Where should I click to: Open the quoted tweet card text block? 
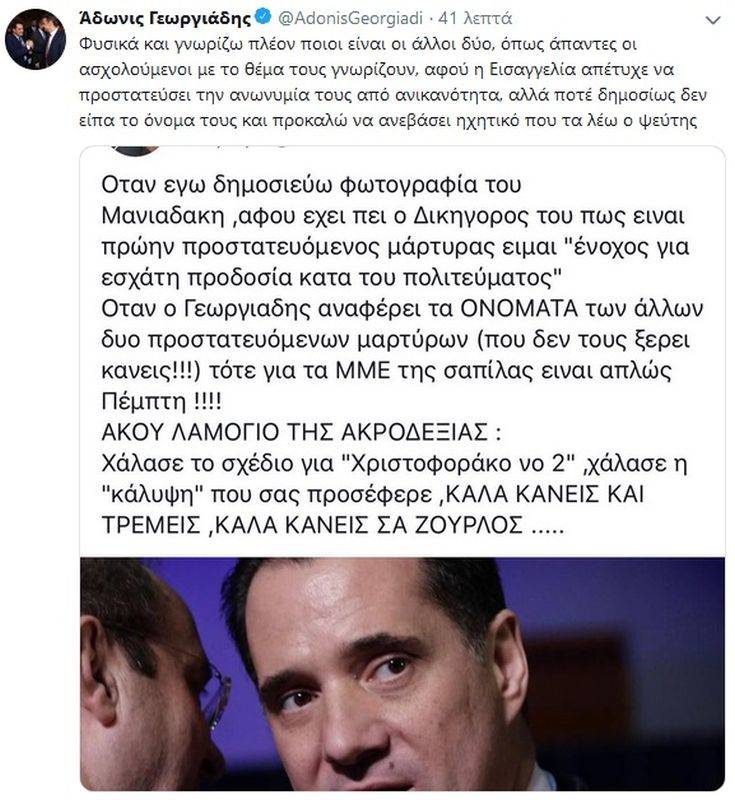click(402, 355)
